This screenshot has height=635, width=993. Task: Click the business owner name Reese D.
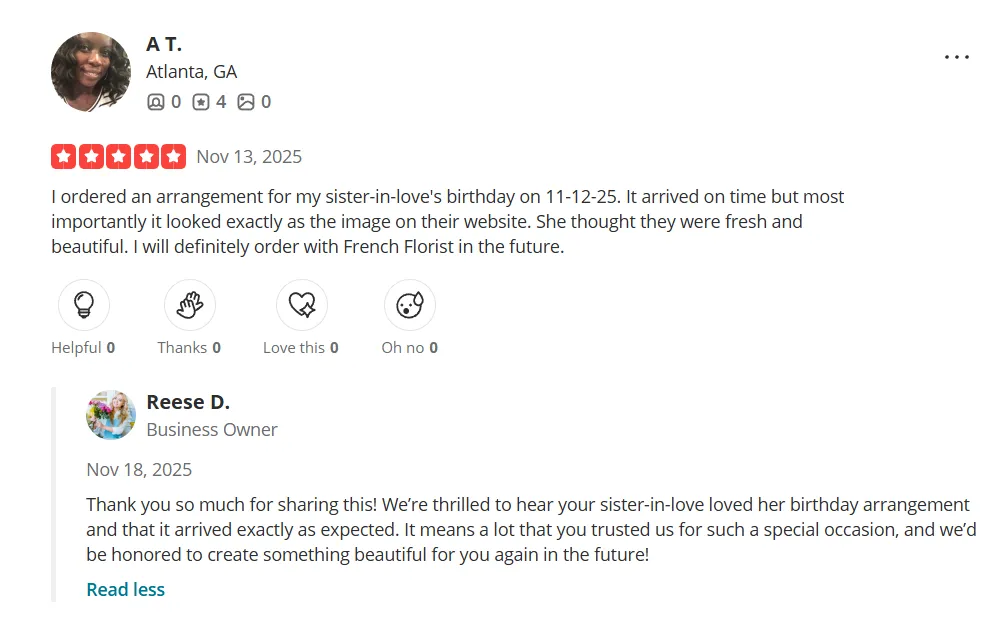tap(188, 402)
